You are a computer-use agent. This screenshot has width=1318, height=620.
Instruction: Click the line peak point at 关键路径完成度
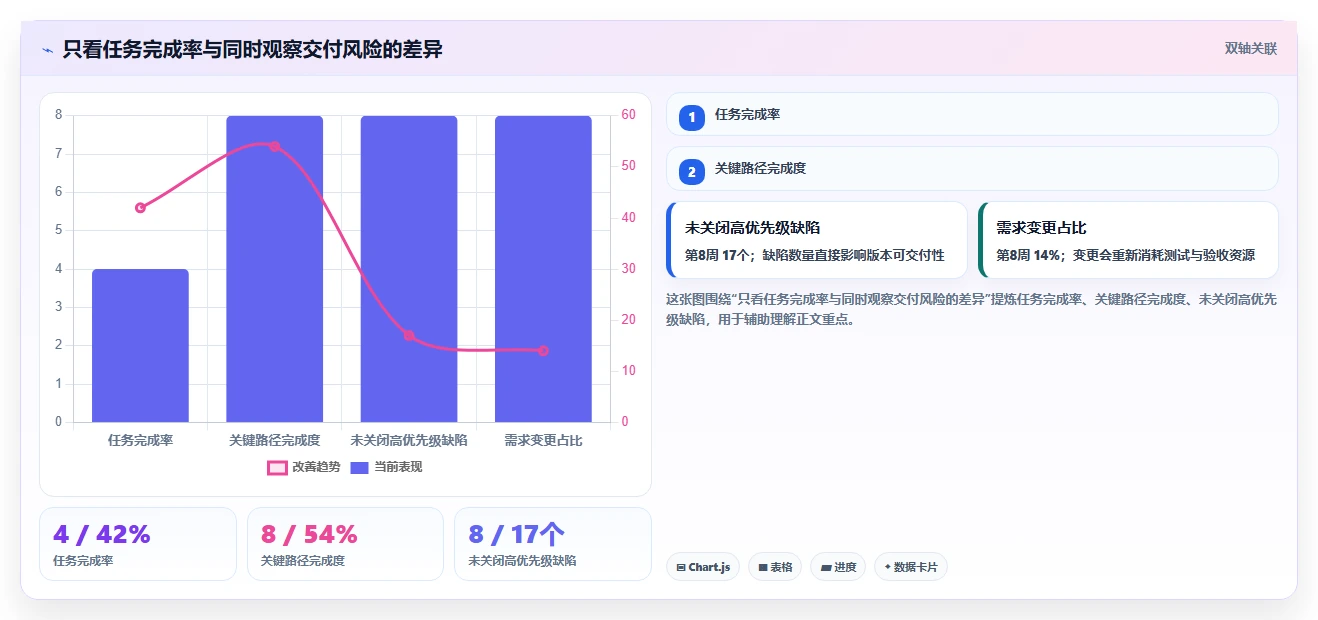(274, 146)
